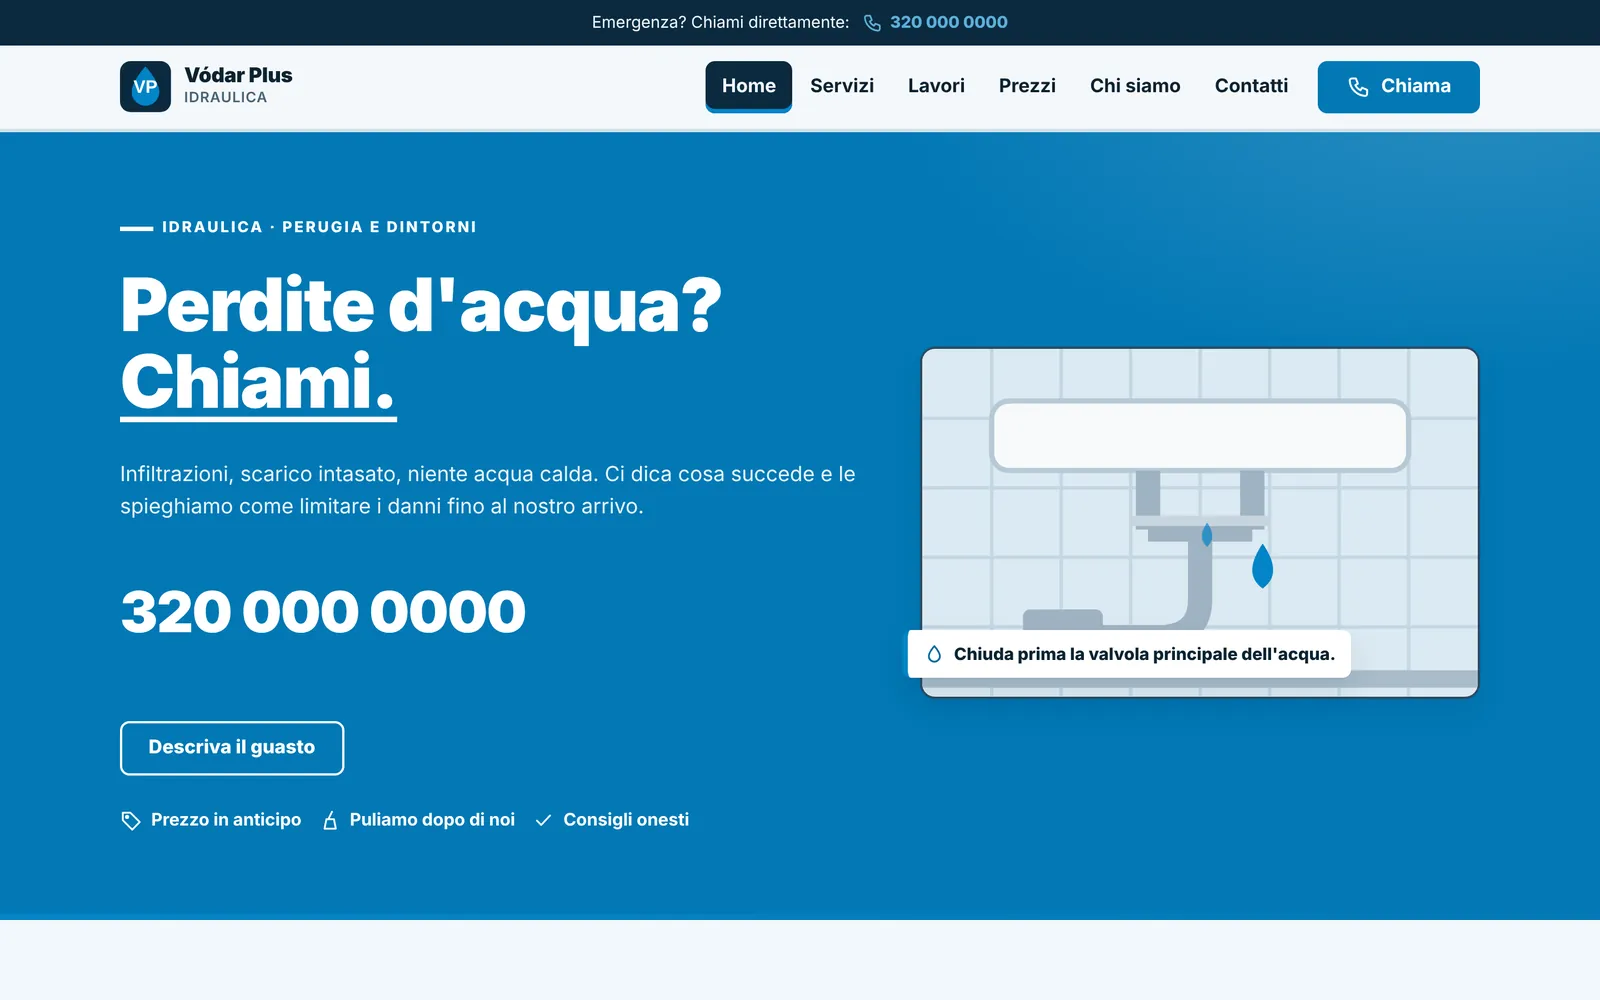This screenshot has height=1000, width=1600.
Task: Click the water drop icon in the valve tip
Action: pos(934,654)
